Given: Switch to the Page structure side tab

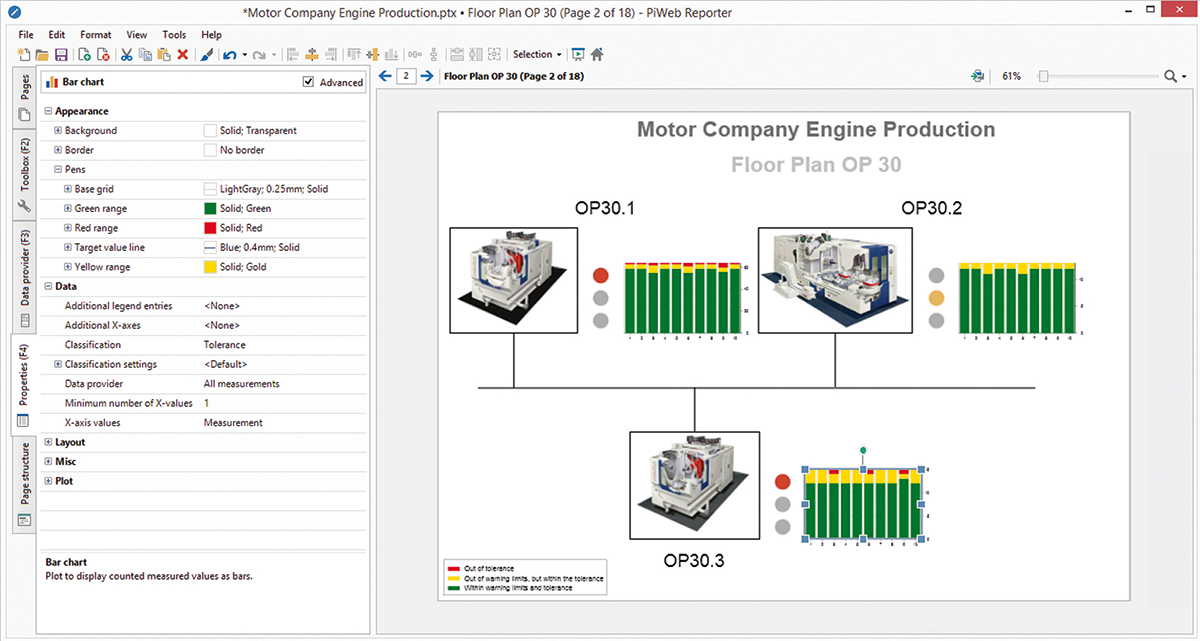Looking at the screenshot, I should click(24, 486).
